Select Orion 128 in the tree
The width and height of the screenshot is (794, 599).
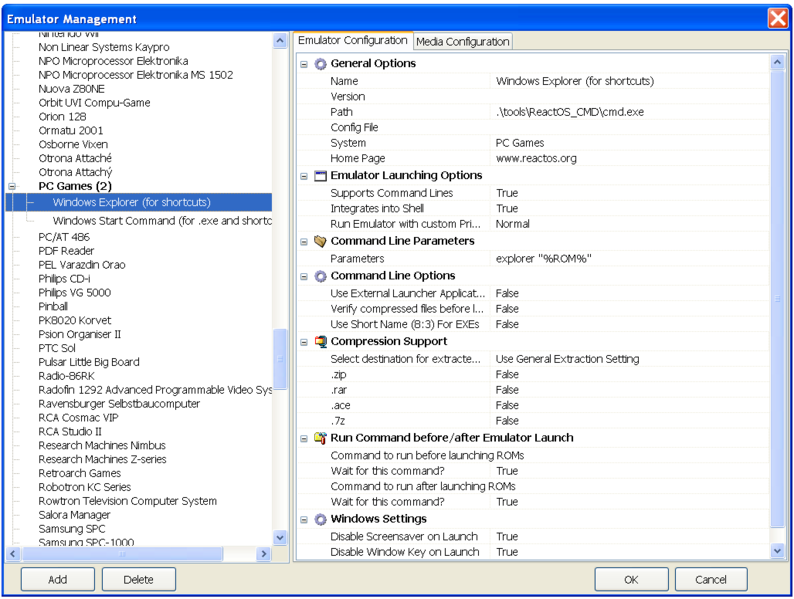(x=62, y=116)
